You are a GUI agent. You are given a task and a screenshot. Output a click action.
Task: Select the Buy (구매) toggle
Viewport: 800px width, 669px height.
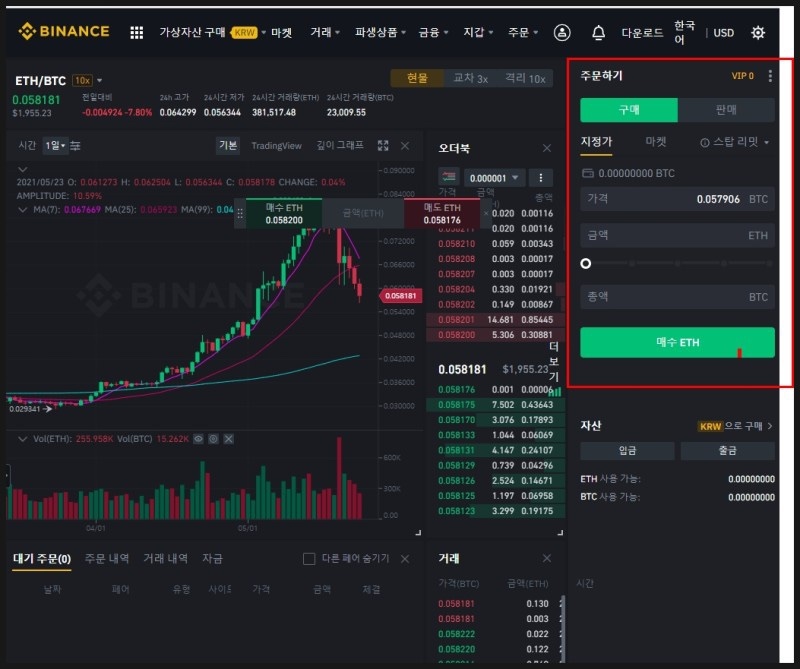point(629,110)
